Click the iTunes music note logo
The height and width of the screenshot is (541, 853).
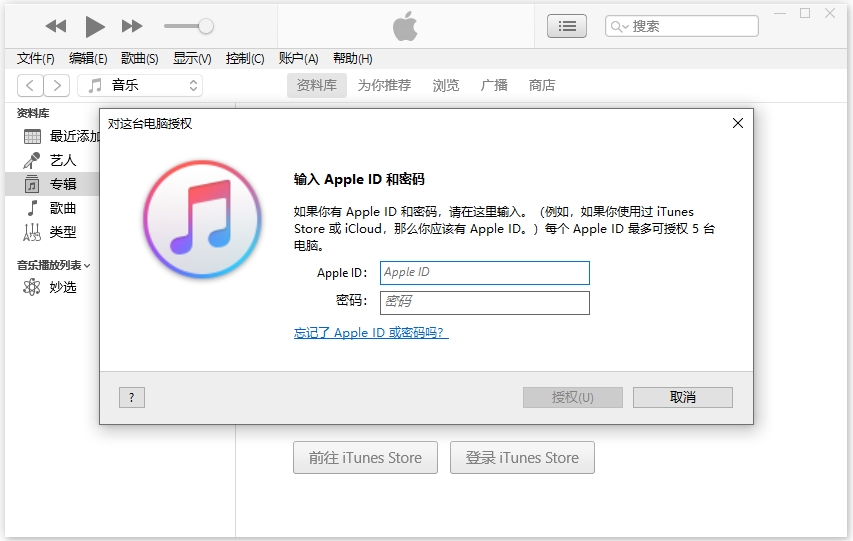(202, 219)
